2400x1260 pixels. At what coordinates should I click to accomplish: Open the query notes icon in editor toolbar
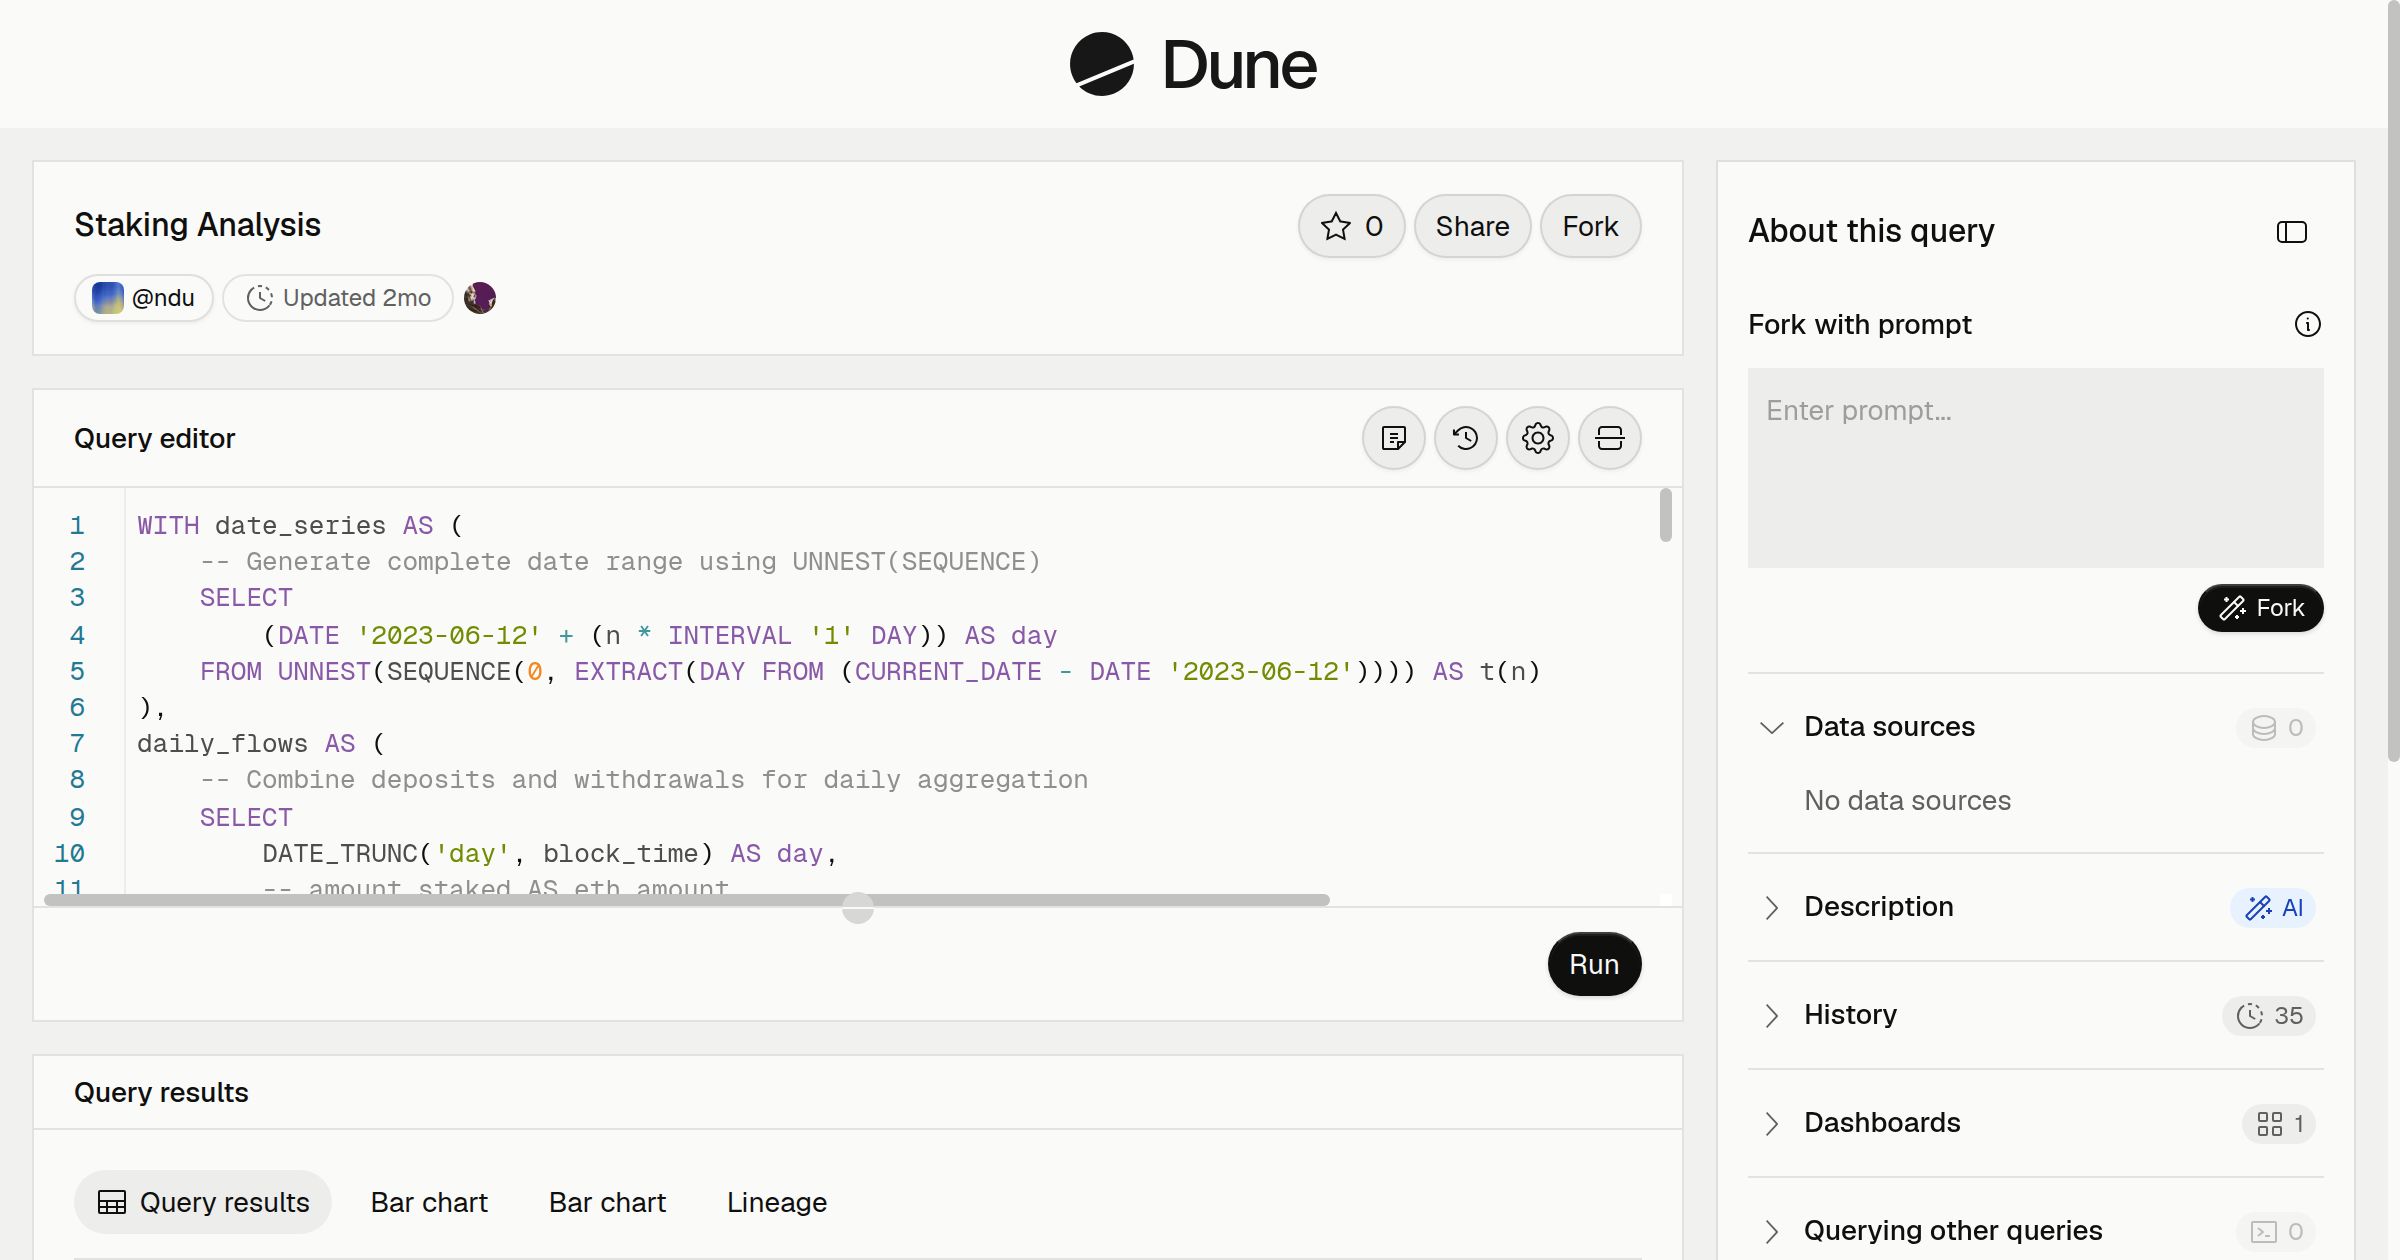pyautogui.click(x=1393, y=438)
